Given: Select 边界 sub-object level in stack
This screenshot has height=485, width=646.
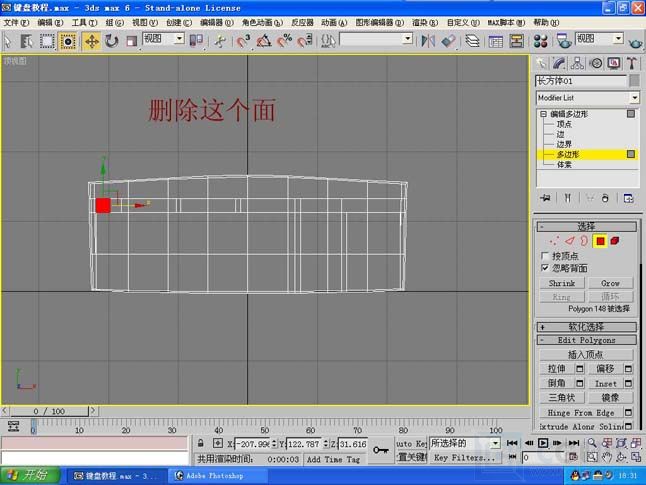Looking at the screenshot, I should tap(564, 144).
